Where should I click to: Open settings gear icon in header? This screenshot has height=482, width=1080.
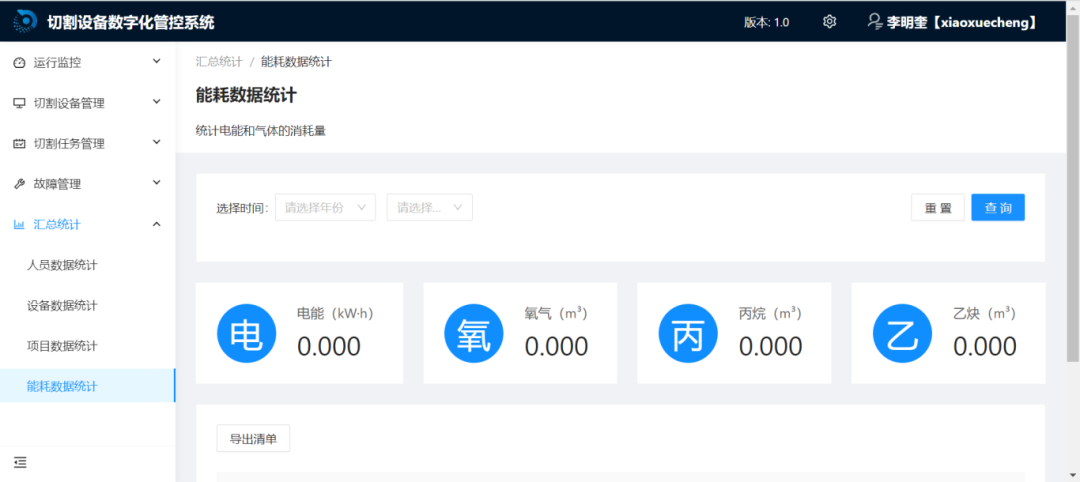pyautogui.click(x=829, y=22)
